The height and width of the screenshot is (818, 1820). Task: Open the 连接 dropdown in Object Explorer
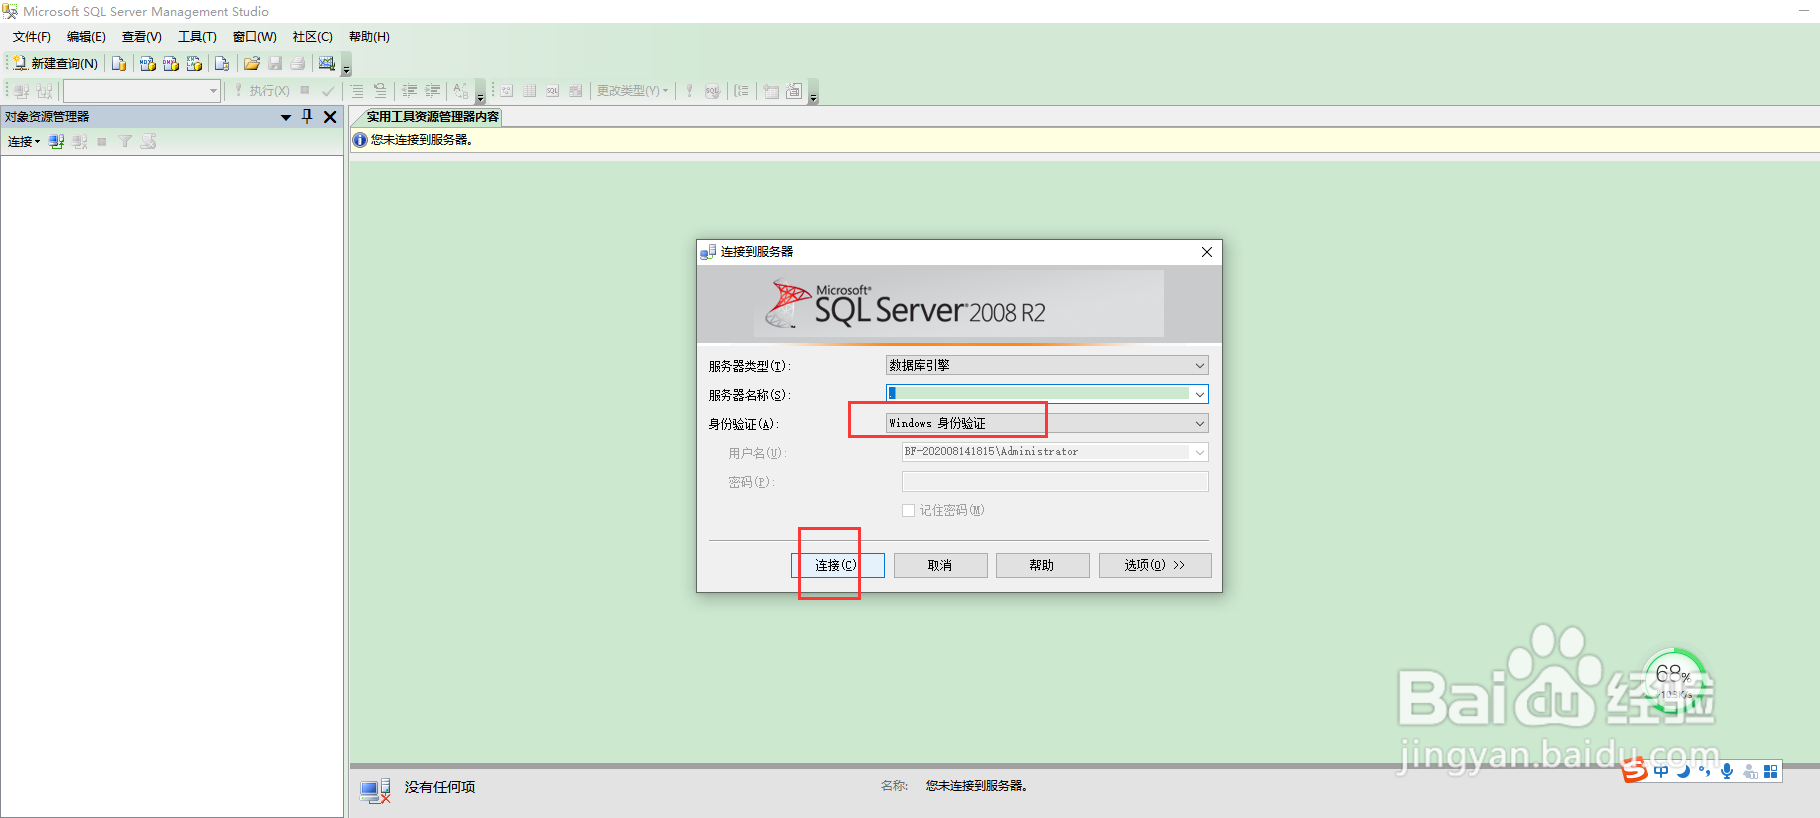(x=24, y=142)
